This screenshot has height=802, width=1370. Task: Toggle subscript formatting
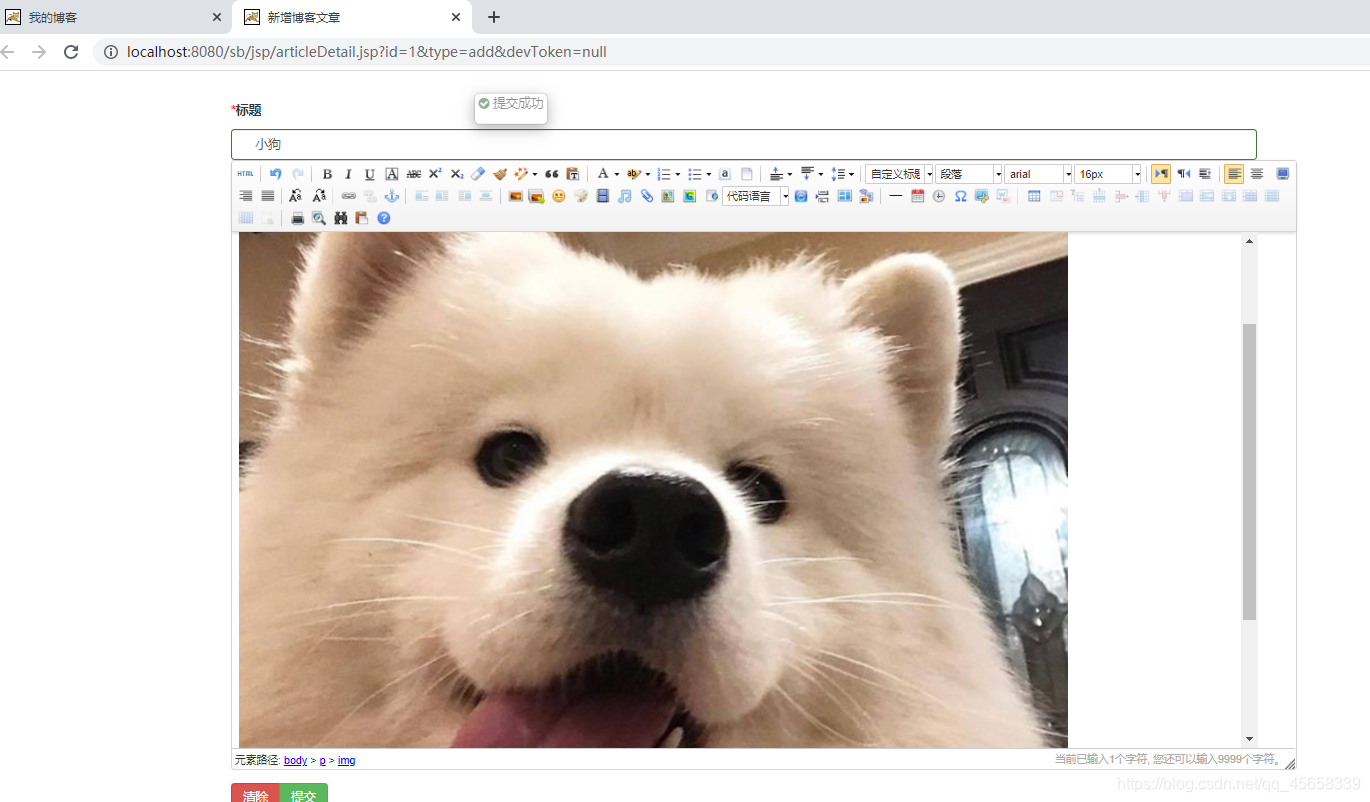point(457,174)
